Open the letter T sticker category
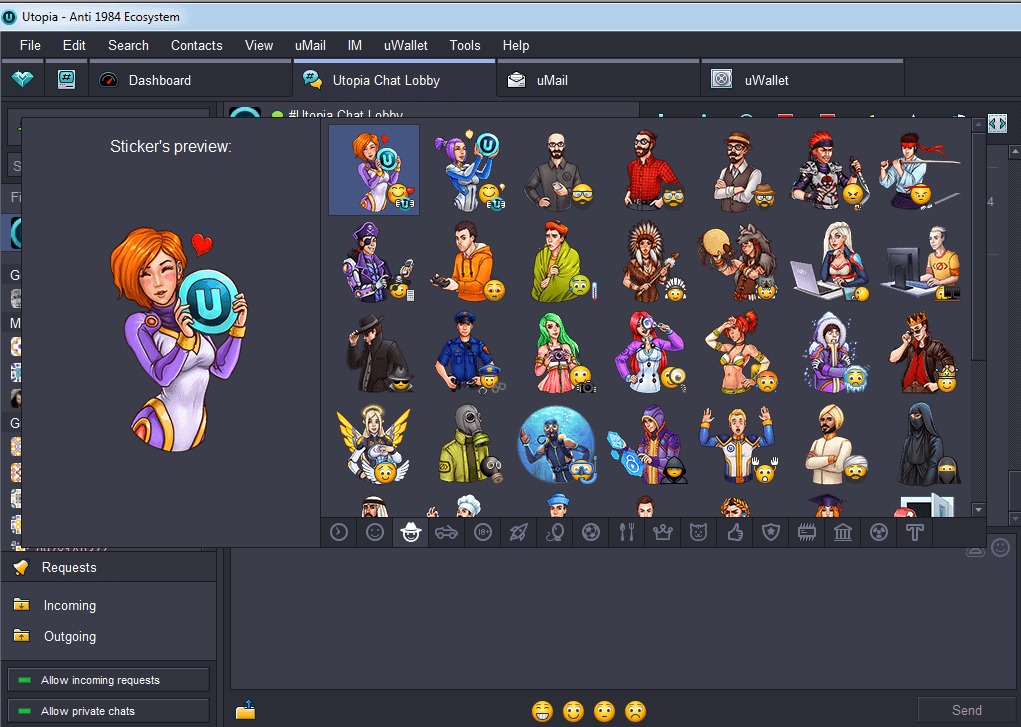Viewport: 1021px width, 727px height. (x=916, y=533)
